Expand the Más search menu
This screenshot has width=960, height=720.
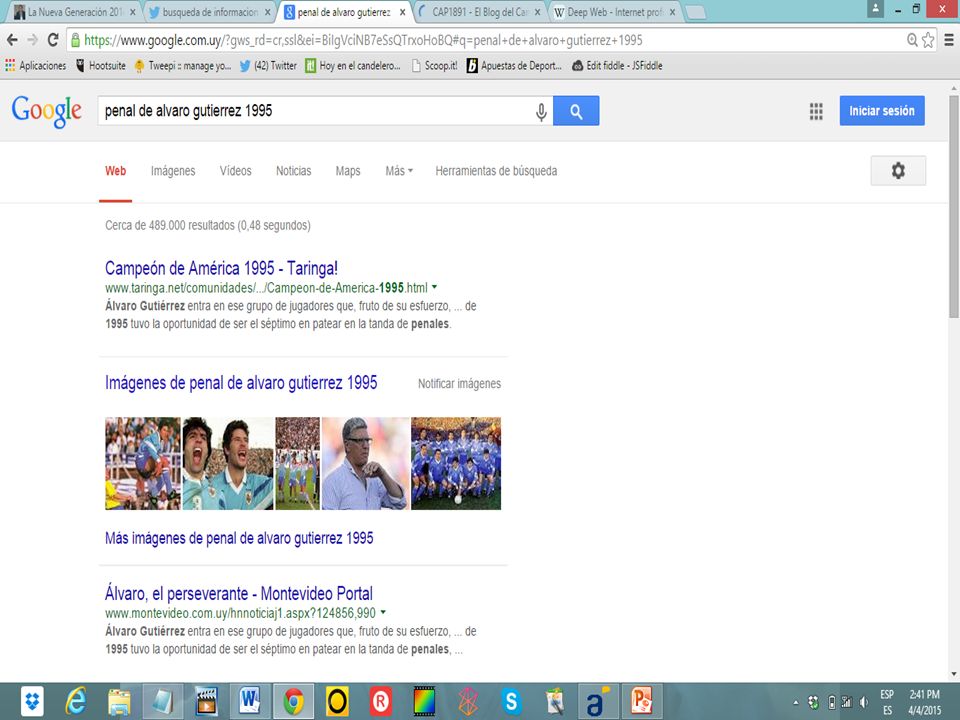[x=399, y=171]
